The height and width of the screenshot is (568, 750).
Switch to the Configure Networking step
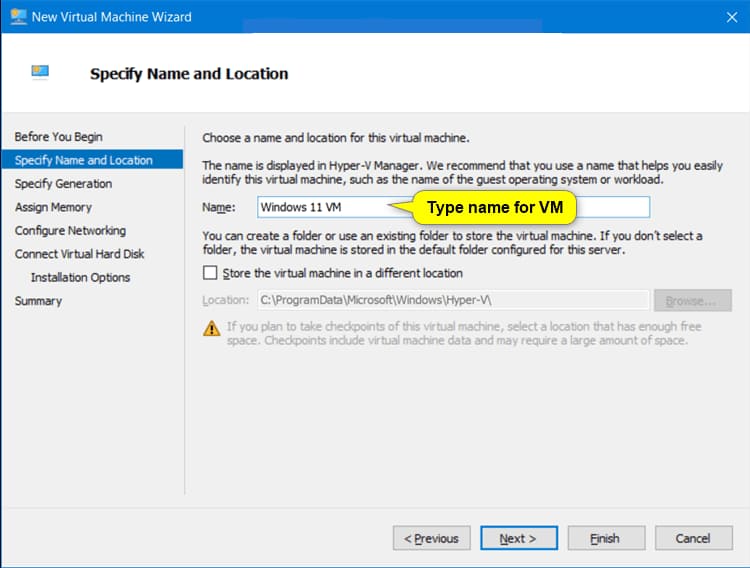pos(70,230)
